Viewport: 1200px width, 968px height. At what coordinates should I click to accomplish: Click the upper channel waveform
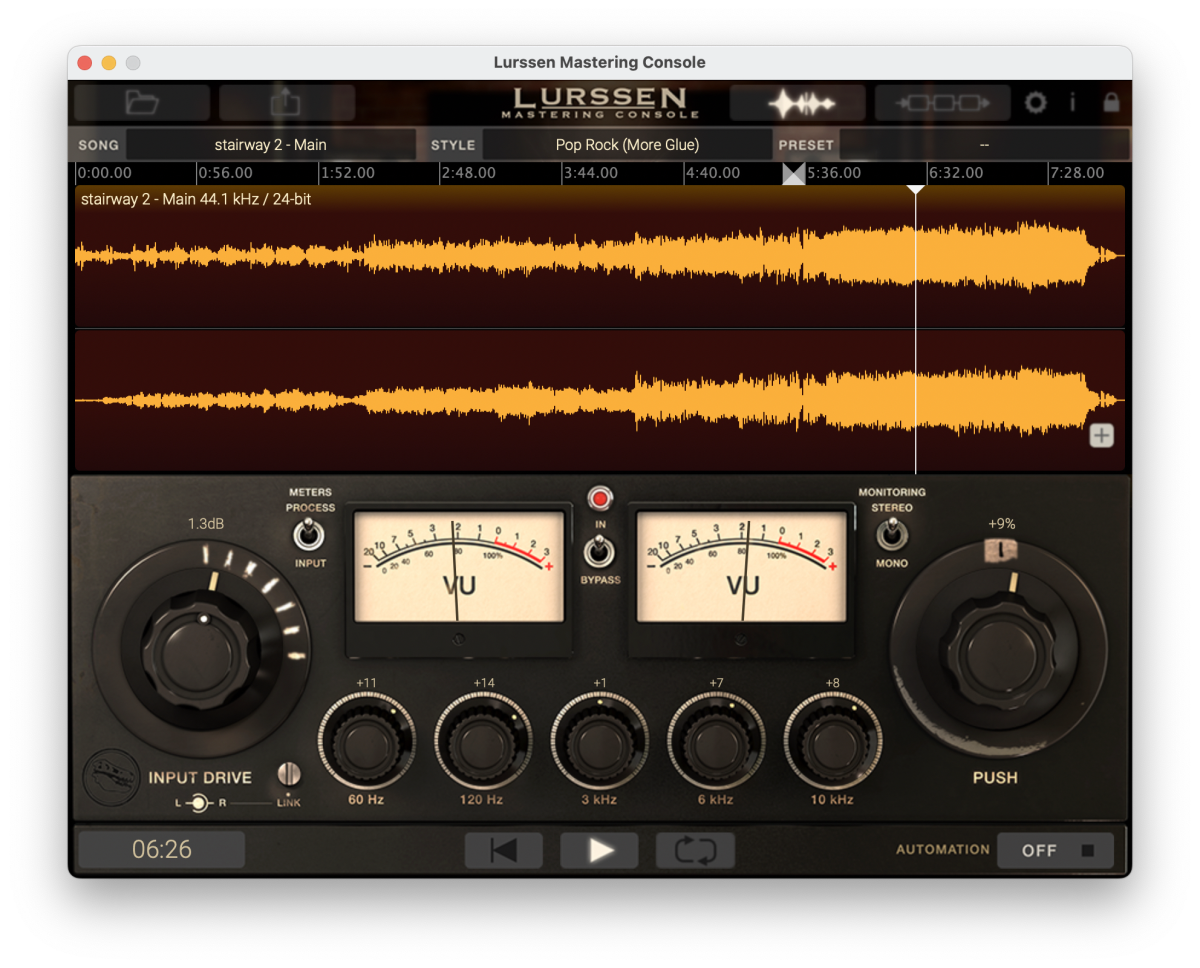600,257
